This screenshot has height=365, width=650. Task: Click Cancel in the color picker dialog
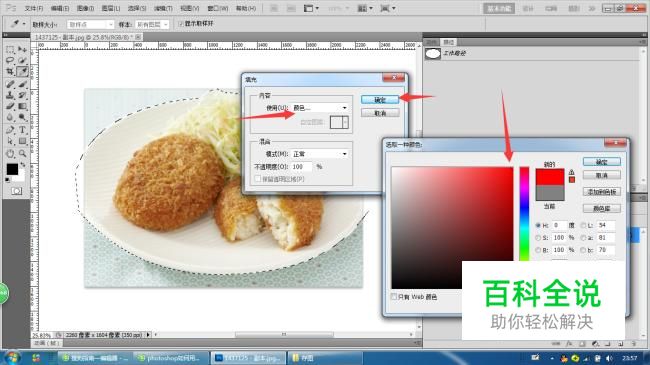point(601,175)
